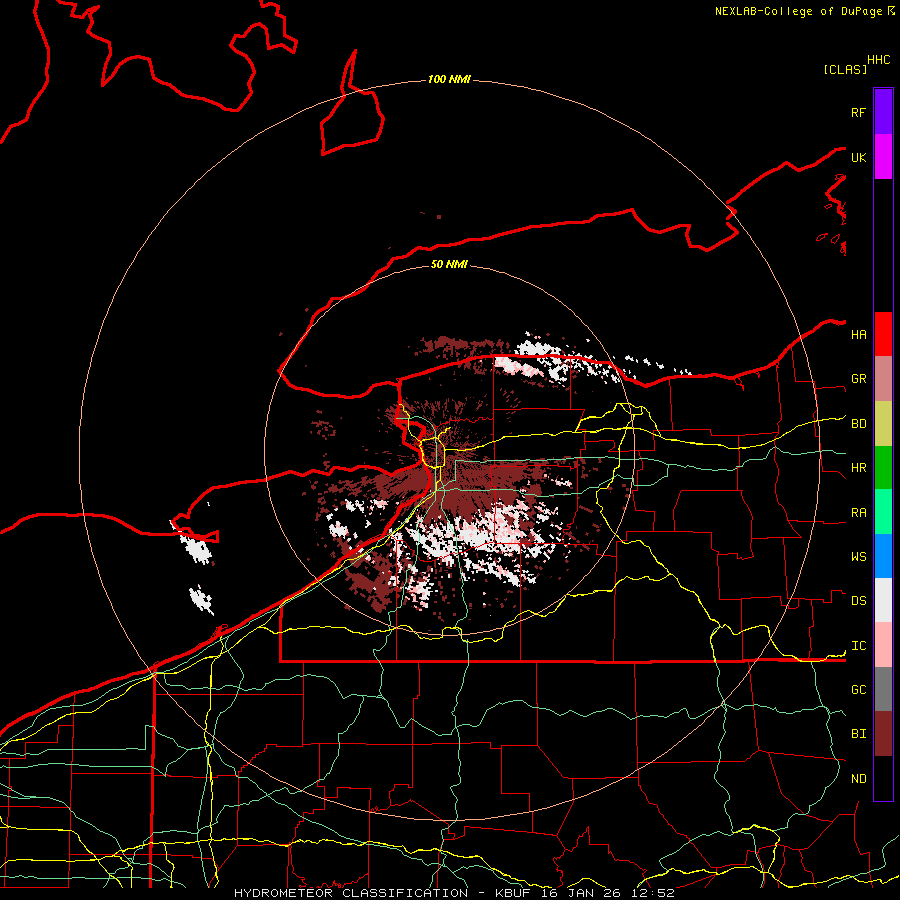
Task: Click the GC legend label
Action: pyautogui.click(x=858, y=690)
